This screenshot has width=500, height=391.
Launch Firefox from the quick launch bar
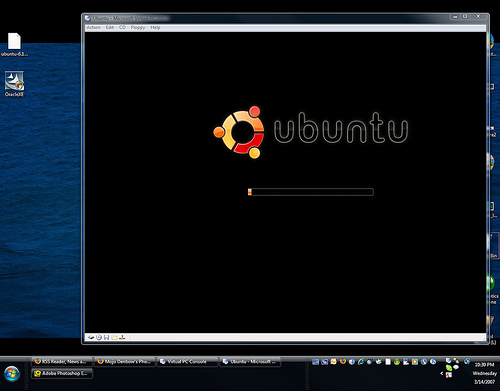[343, 361]
